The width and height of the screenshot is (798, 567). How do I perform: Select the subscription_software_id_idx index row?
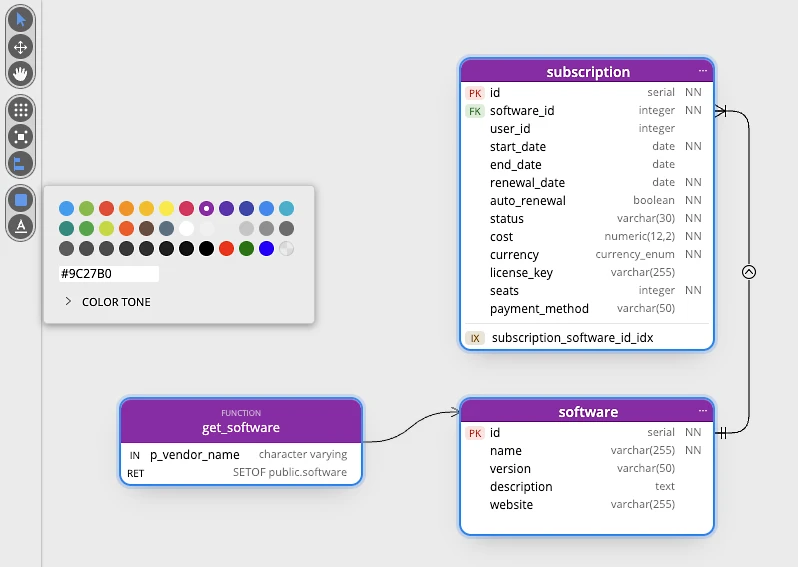point(586,338)
